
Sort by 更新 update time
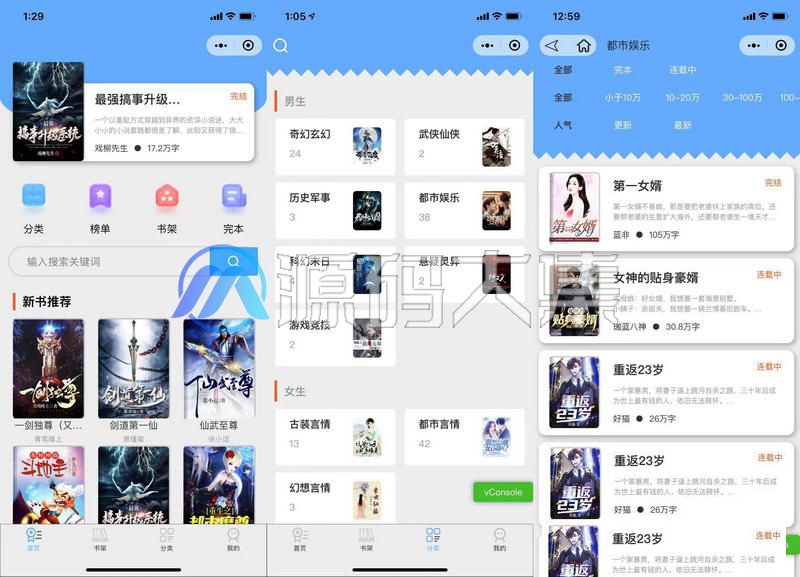[x=622, y=125]
